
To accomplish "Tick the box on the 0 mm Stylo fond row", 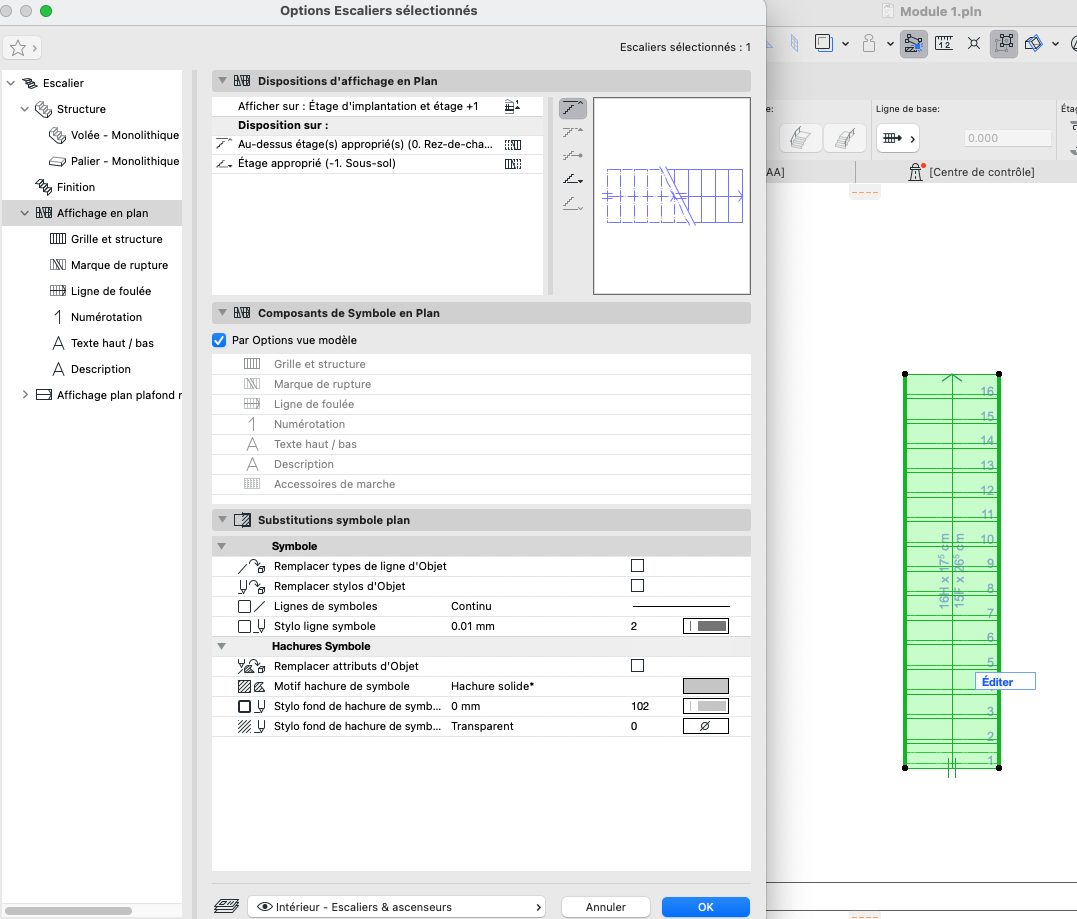I will point(244,706).
